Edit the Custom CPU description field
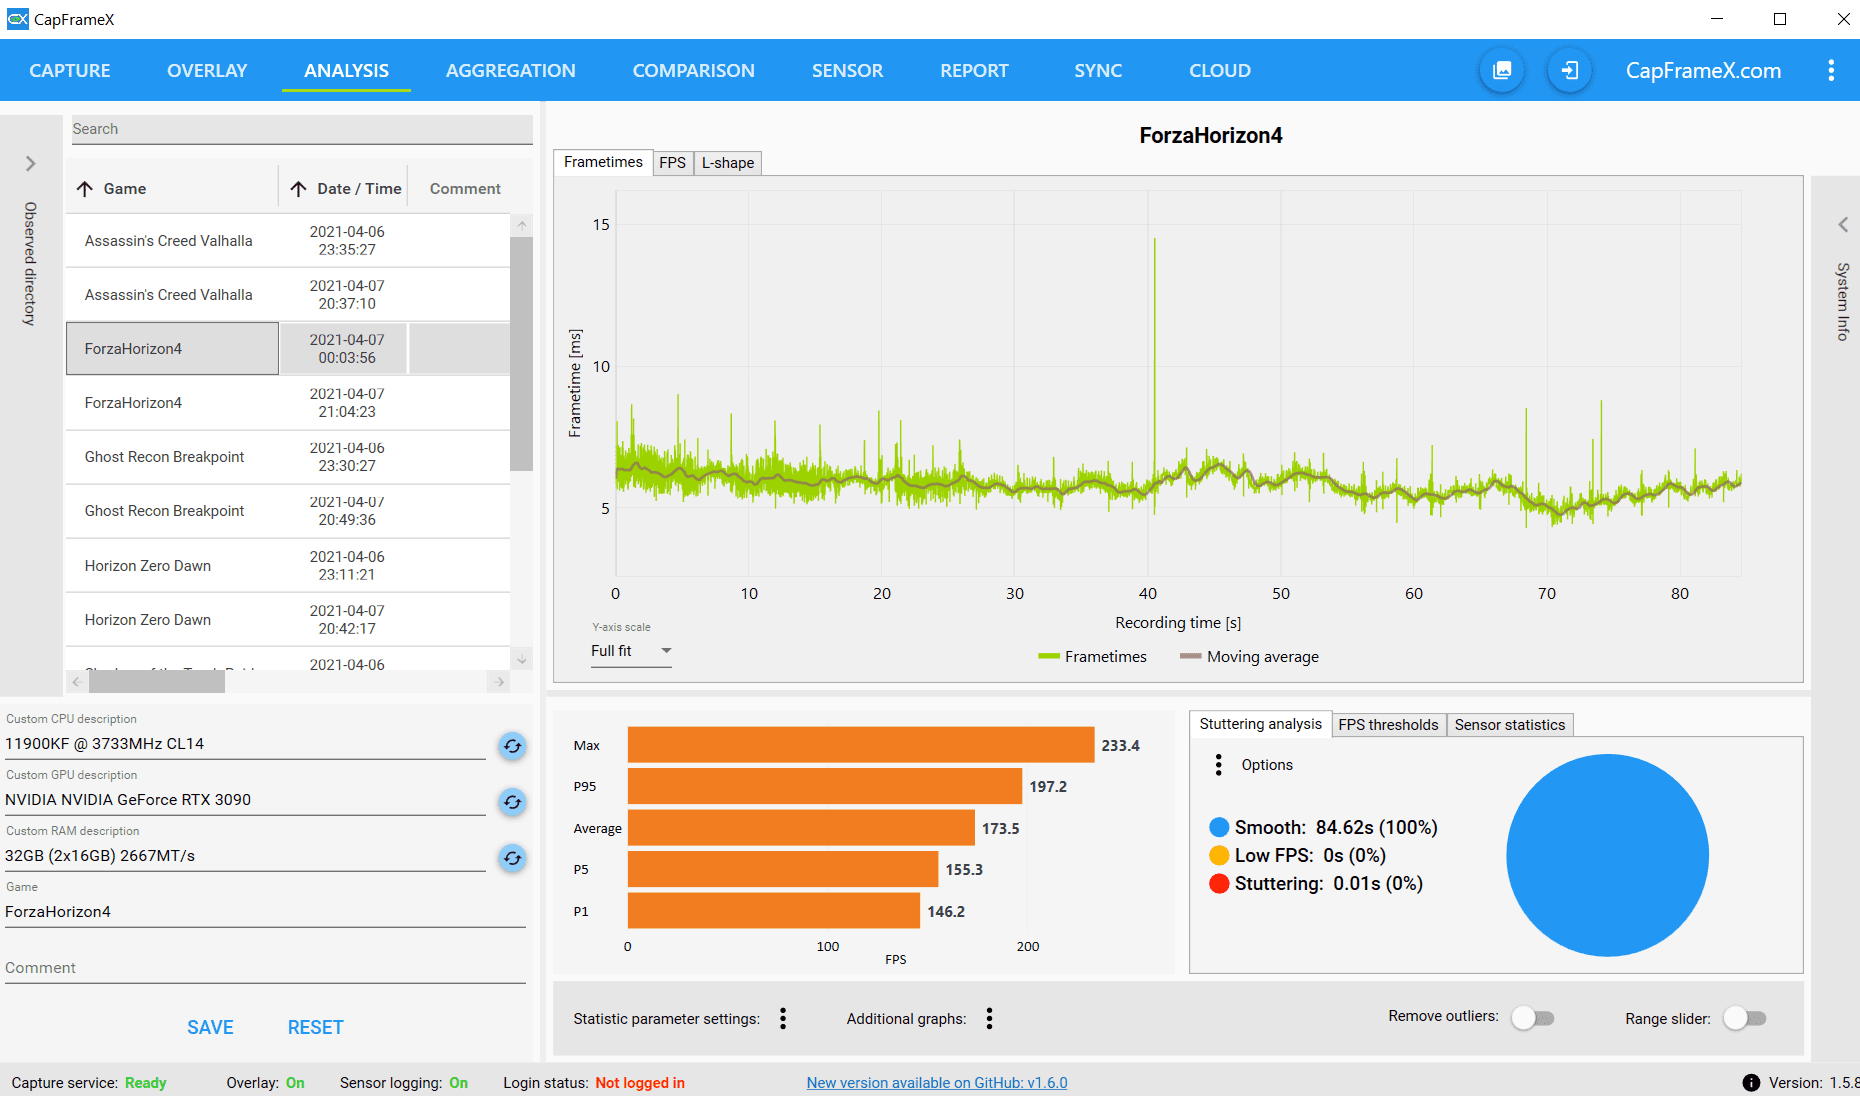Viewport: 1860px width, 1096px height. (245, 744)
